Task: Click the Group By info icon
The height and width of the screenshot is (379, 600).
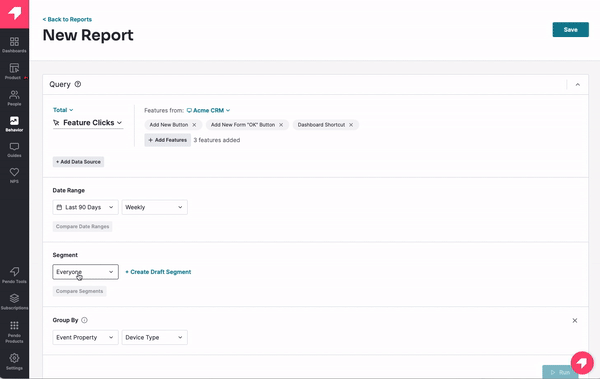Action: [85, 320]
